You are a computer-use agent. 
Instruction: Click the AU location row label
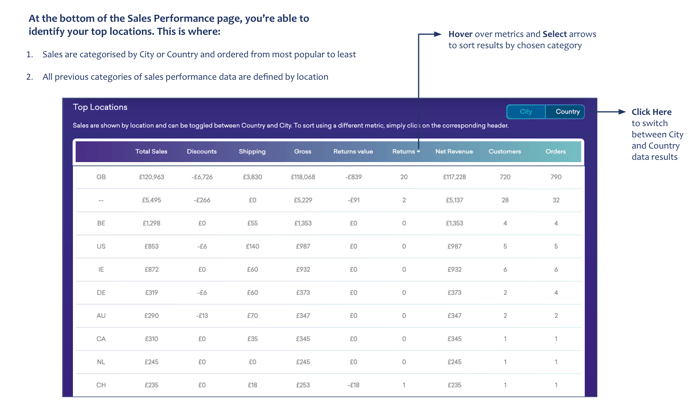point(101,316)
